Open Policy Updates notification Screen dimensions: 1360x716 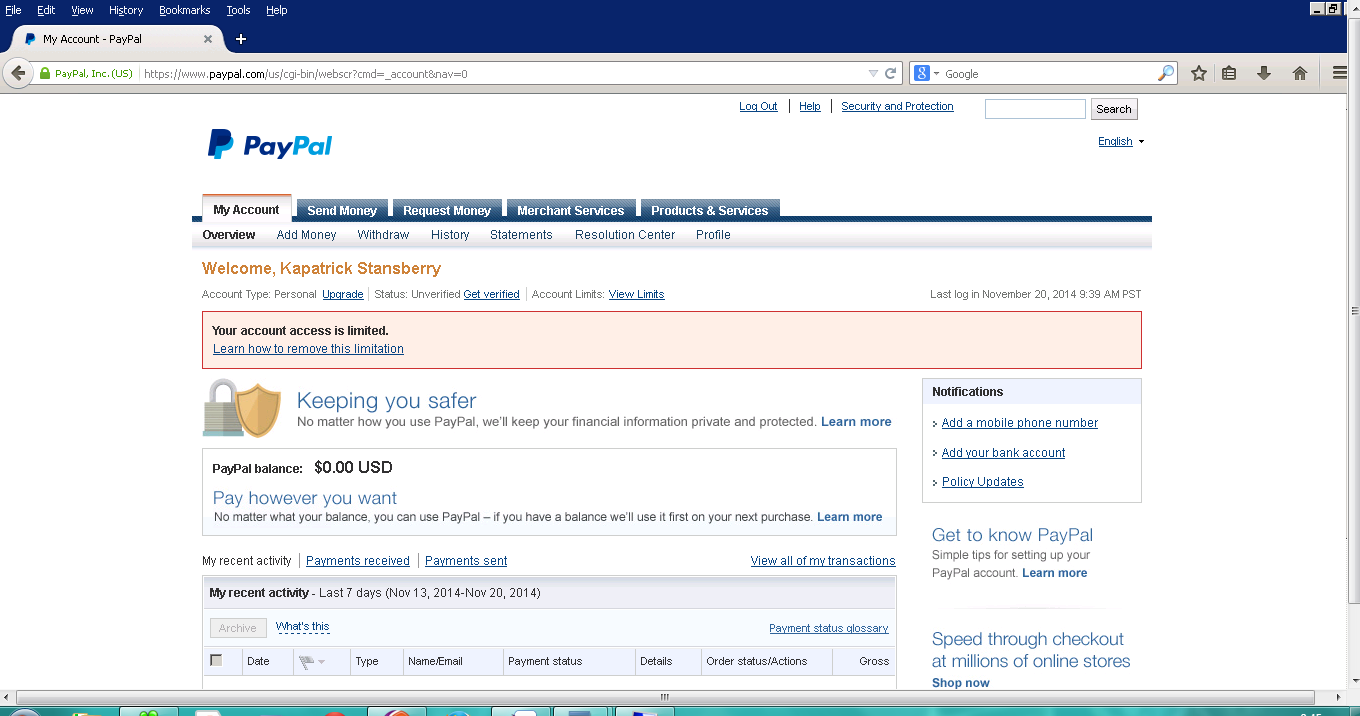pyautogui.click(x=982, y=482)
